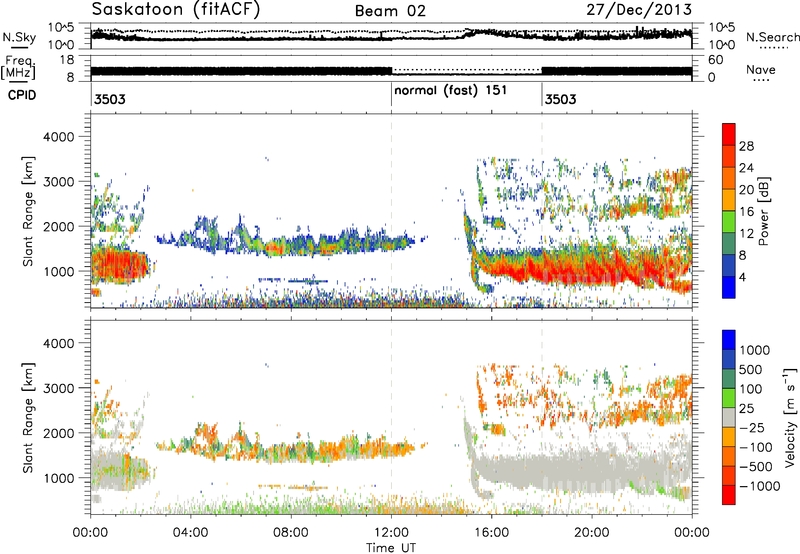Image resolution: width=800 pixels, height=554 pixels.
Task: Select the "500" label on velocity color bar
Action: (753, 370)
